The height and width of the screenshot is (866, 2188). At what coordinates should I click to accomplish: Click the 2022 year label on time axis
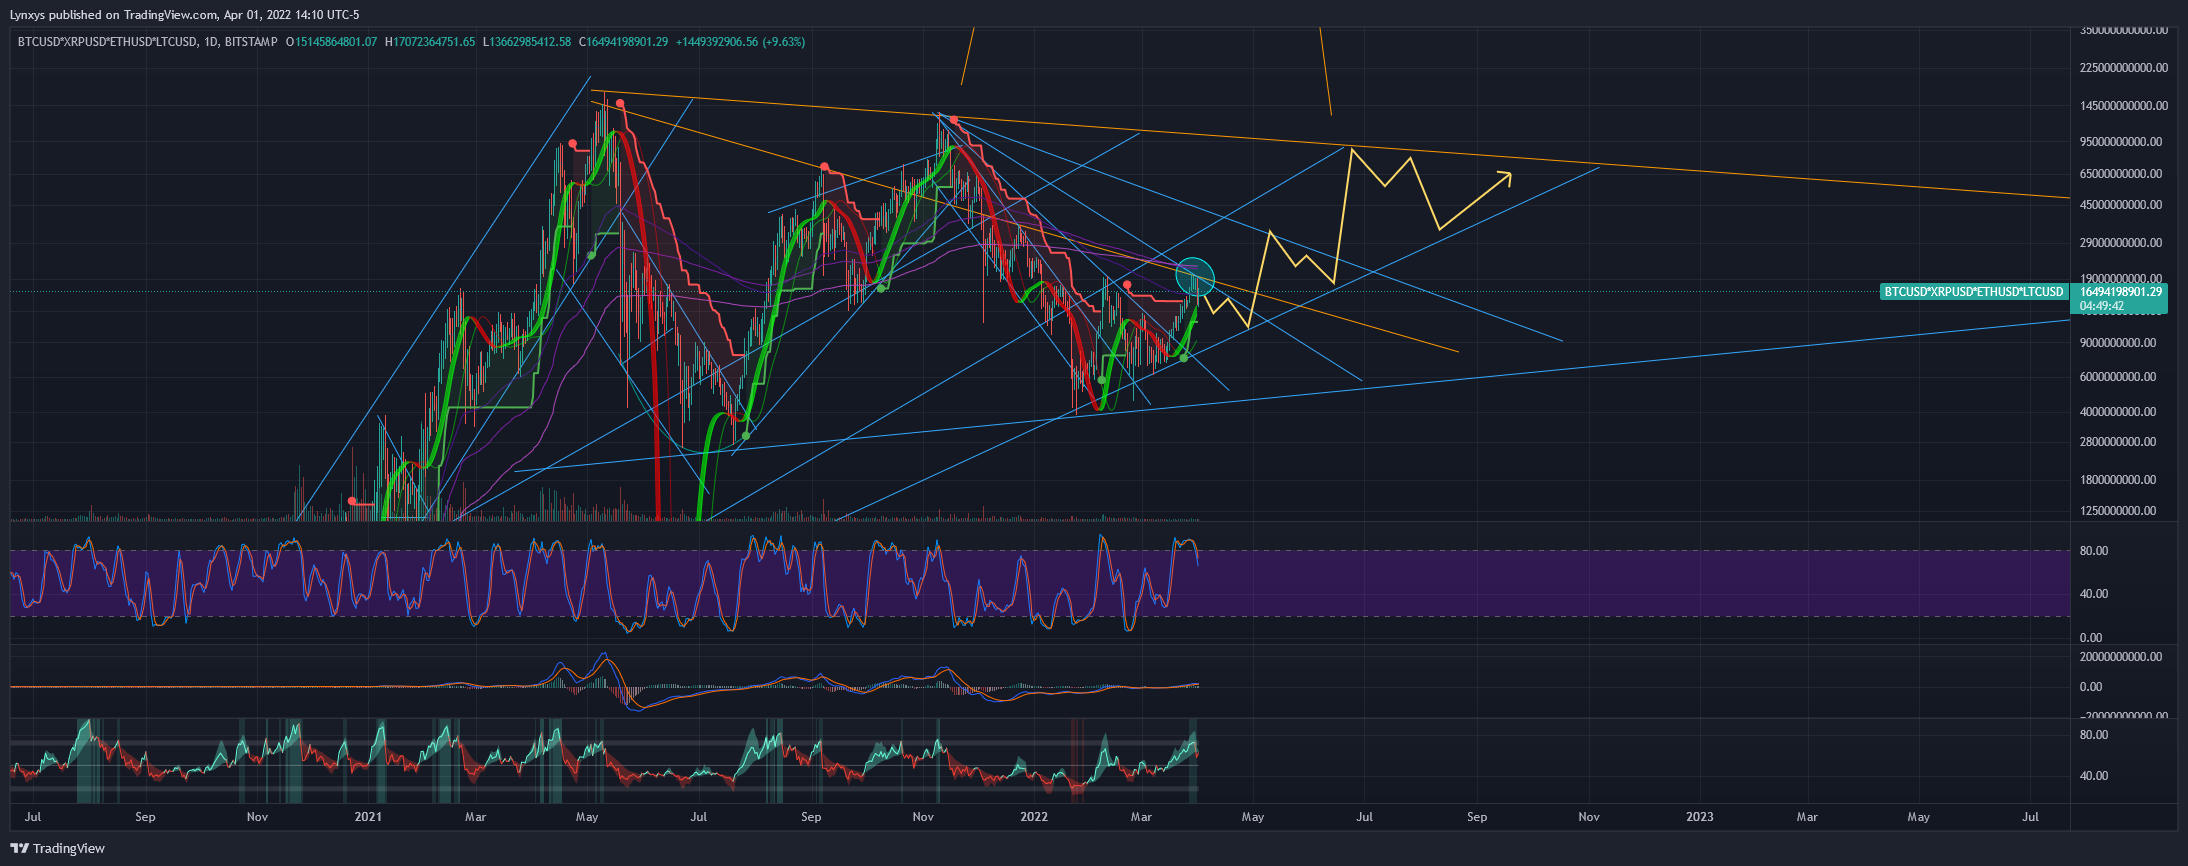point(1034,817)
